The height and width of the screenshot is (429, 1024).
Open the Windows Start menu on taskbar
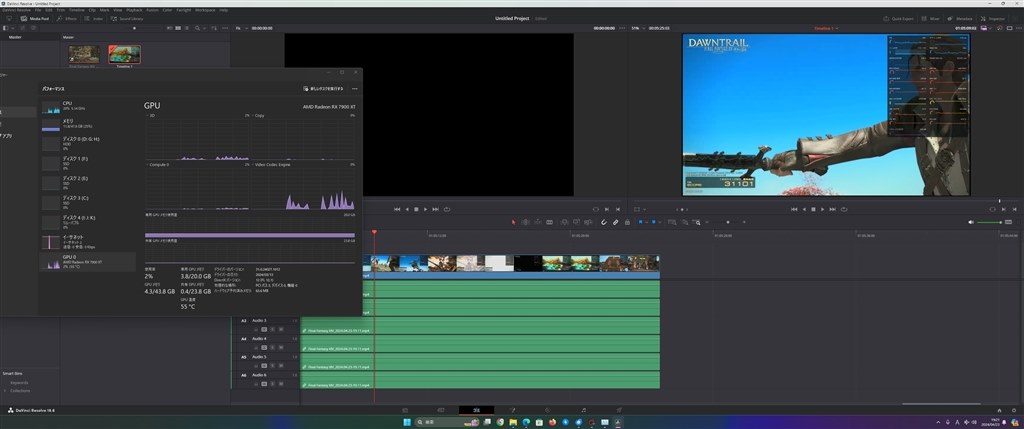pyautogui.click(x=405, y=422)
